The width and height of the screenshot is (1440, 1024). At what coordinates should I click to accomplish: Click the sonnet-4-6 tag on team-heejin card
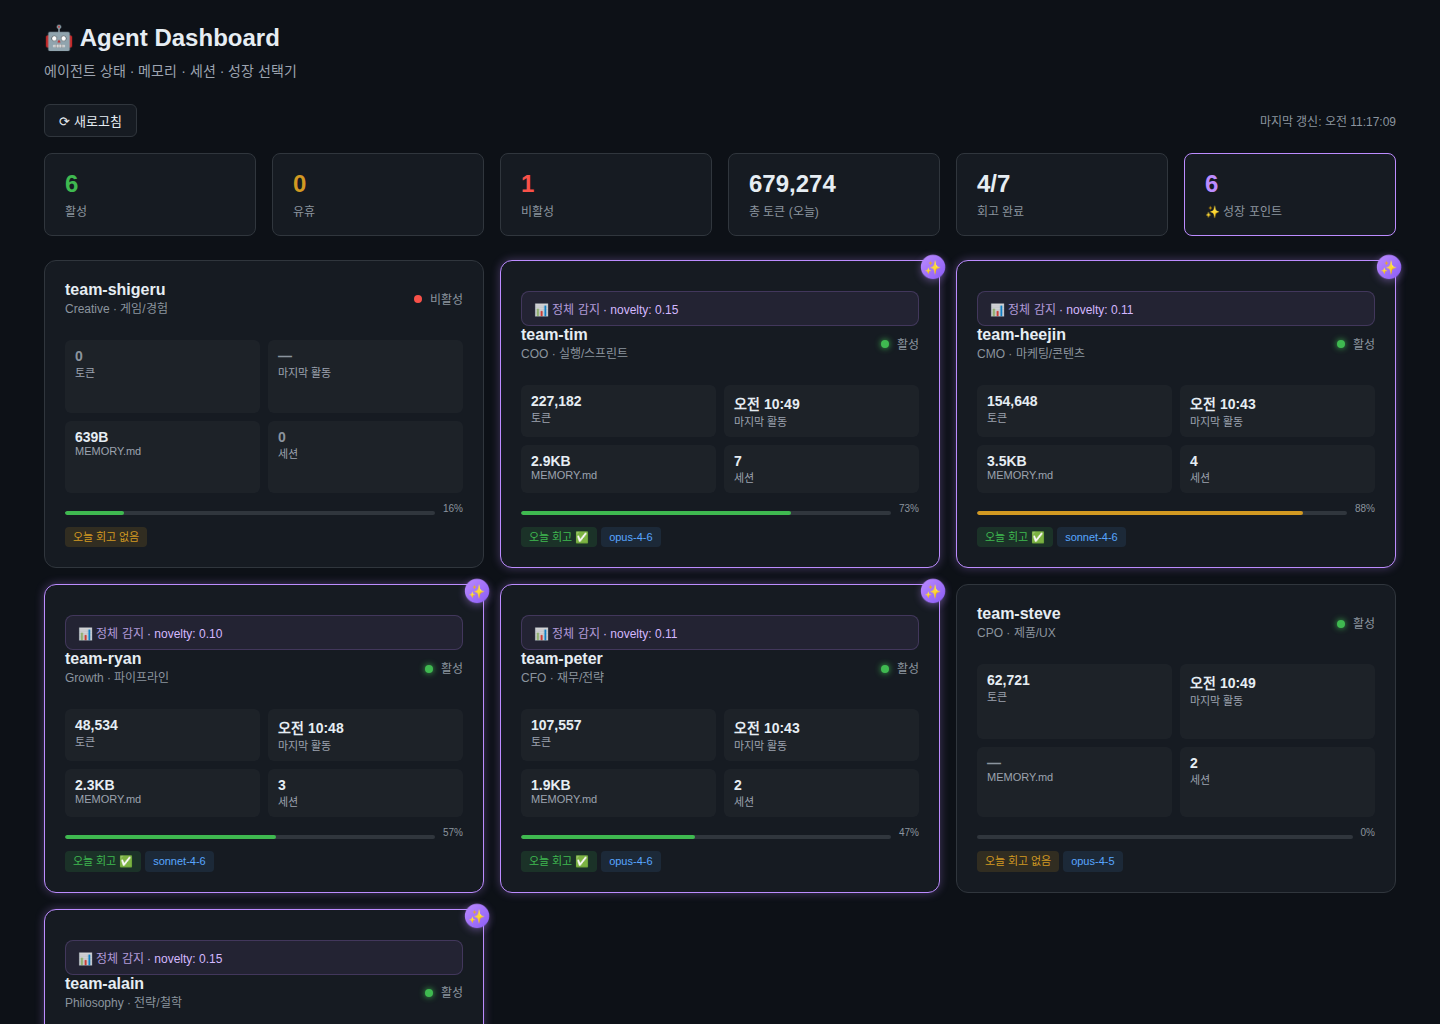(1091, 537)
